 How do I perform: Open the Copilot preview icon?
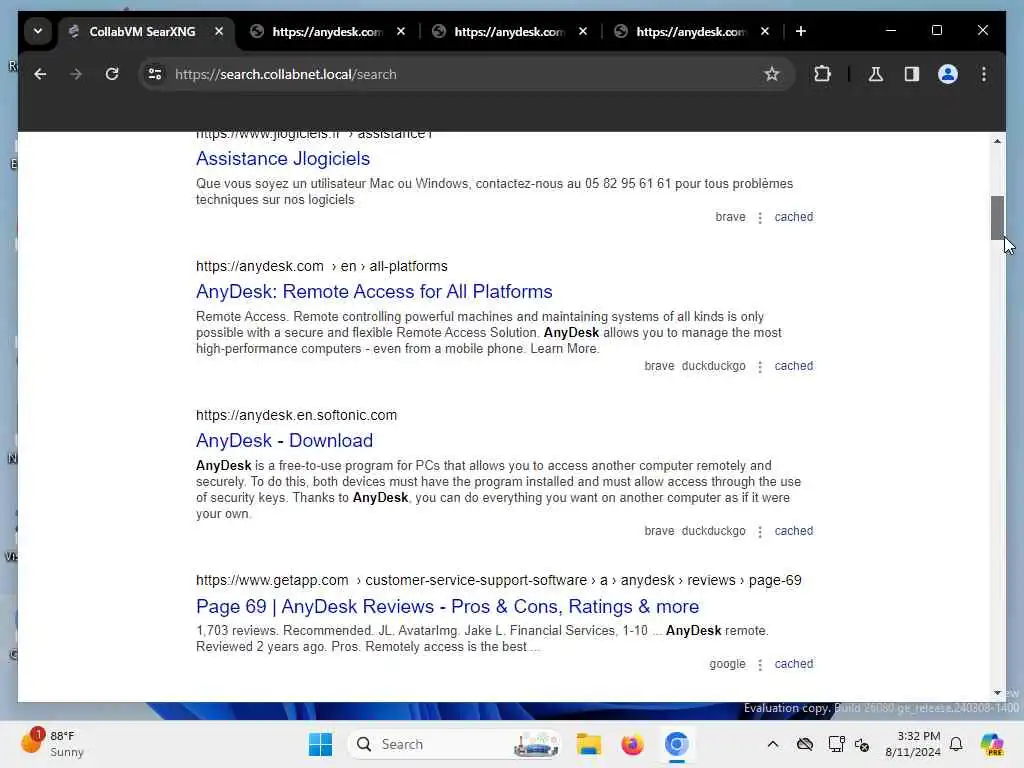point(992,744)
